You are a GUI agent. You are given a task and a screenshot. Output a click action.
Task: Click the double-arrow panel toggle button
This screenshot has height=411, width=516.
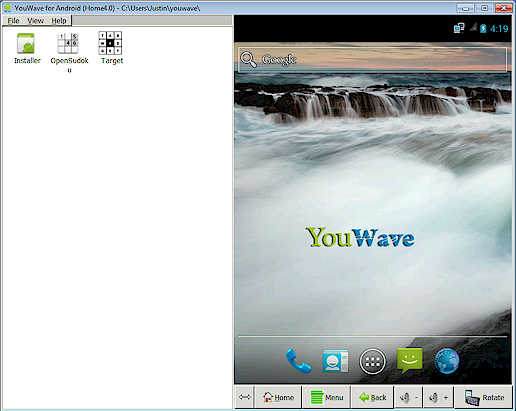click(x=245, y=397)
